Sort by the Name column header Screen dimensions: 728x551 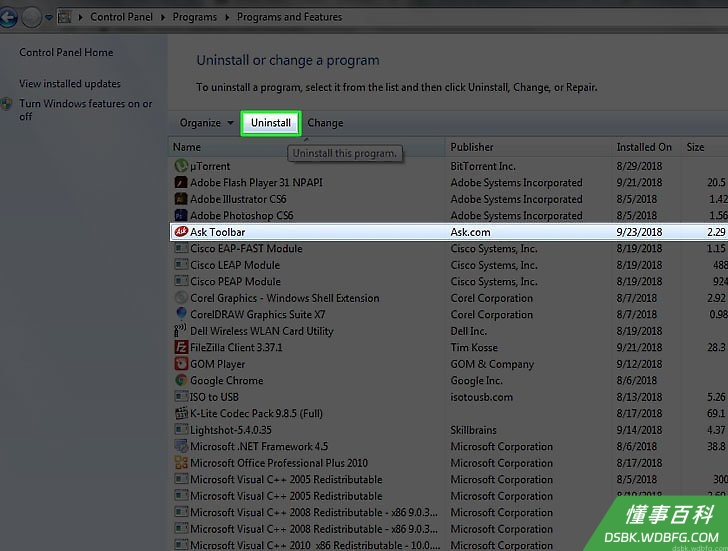coord(306,147)
